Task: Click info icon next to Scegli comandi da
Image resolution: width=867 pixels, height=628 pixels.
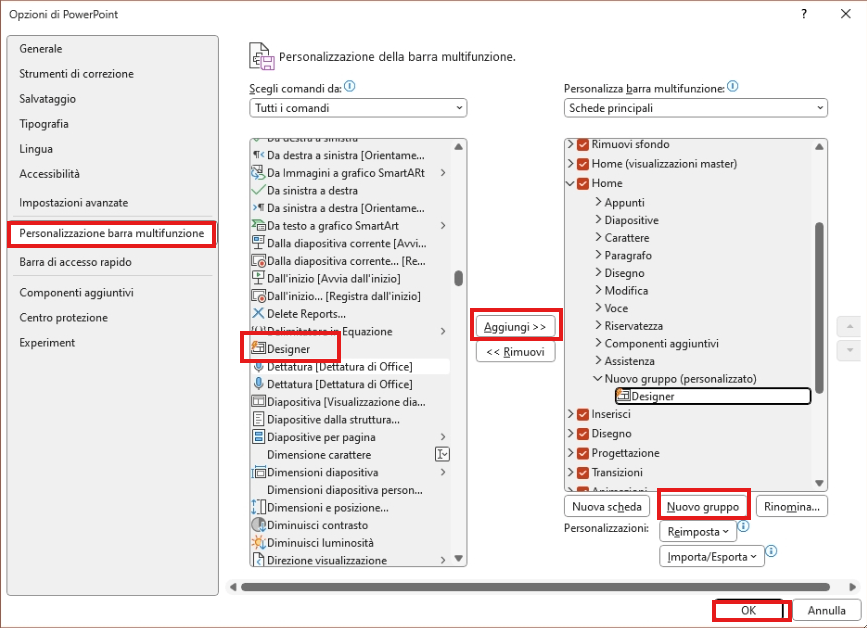Action: pos(349,86)
